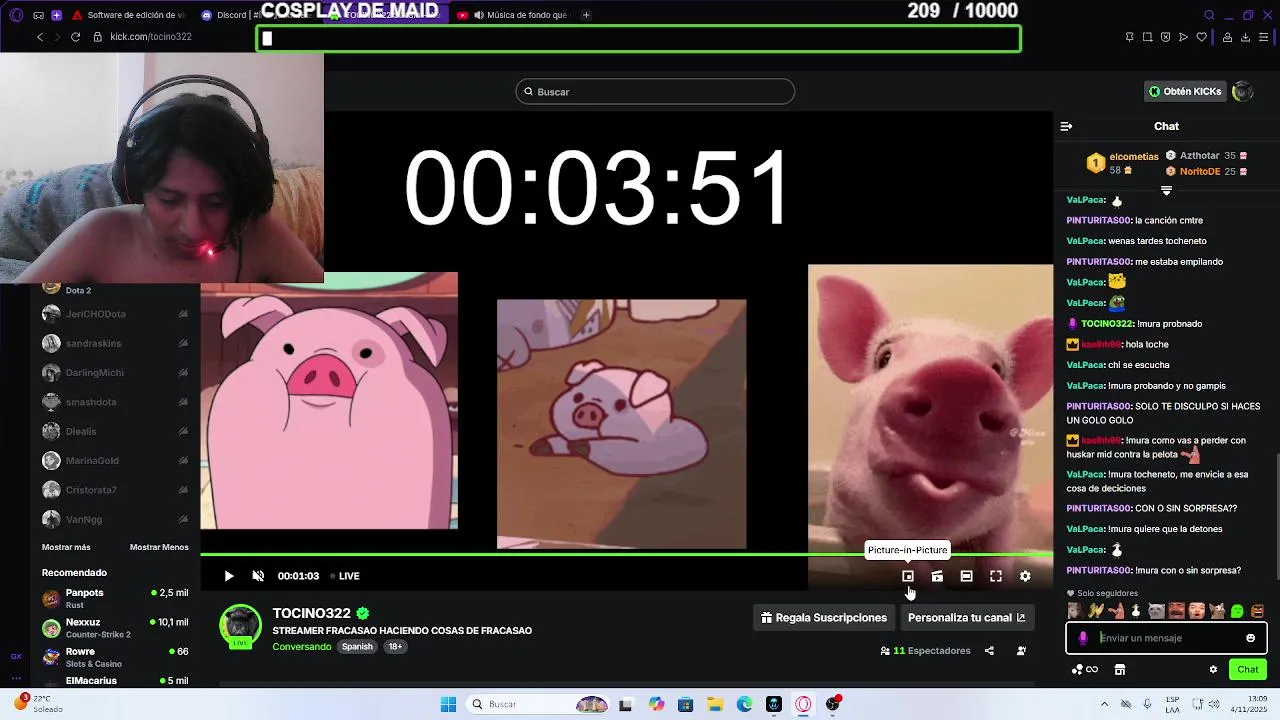Click Regala Suscripciones button
The image size is (1280, 720).
pyautogui.click(x=824, y=618)
